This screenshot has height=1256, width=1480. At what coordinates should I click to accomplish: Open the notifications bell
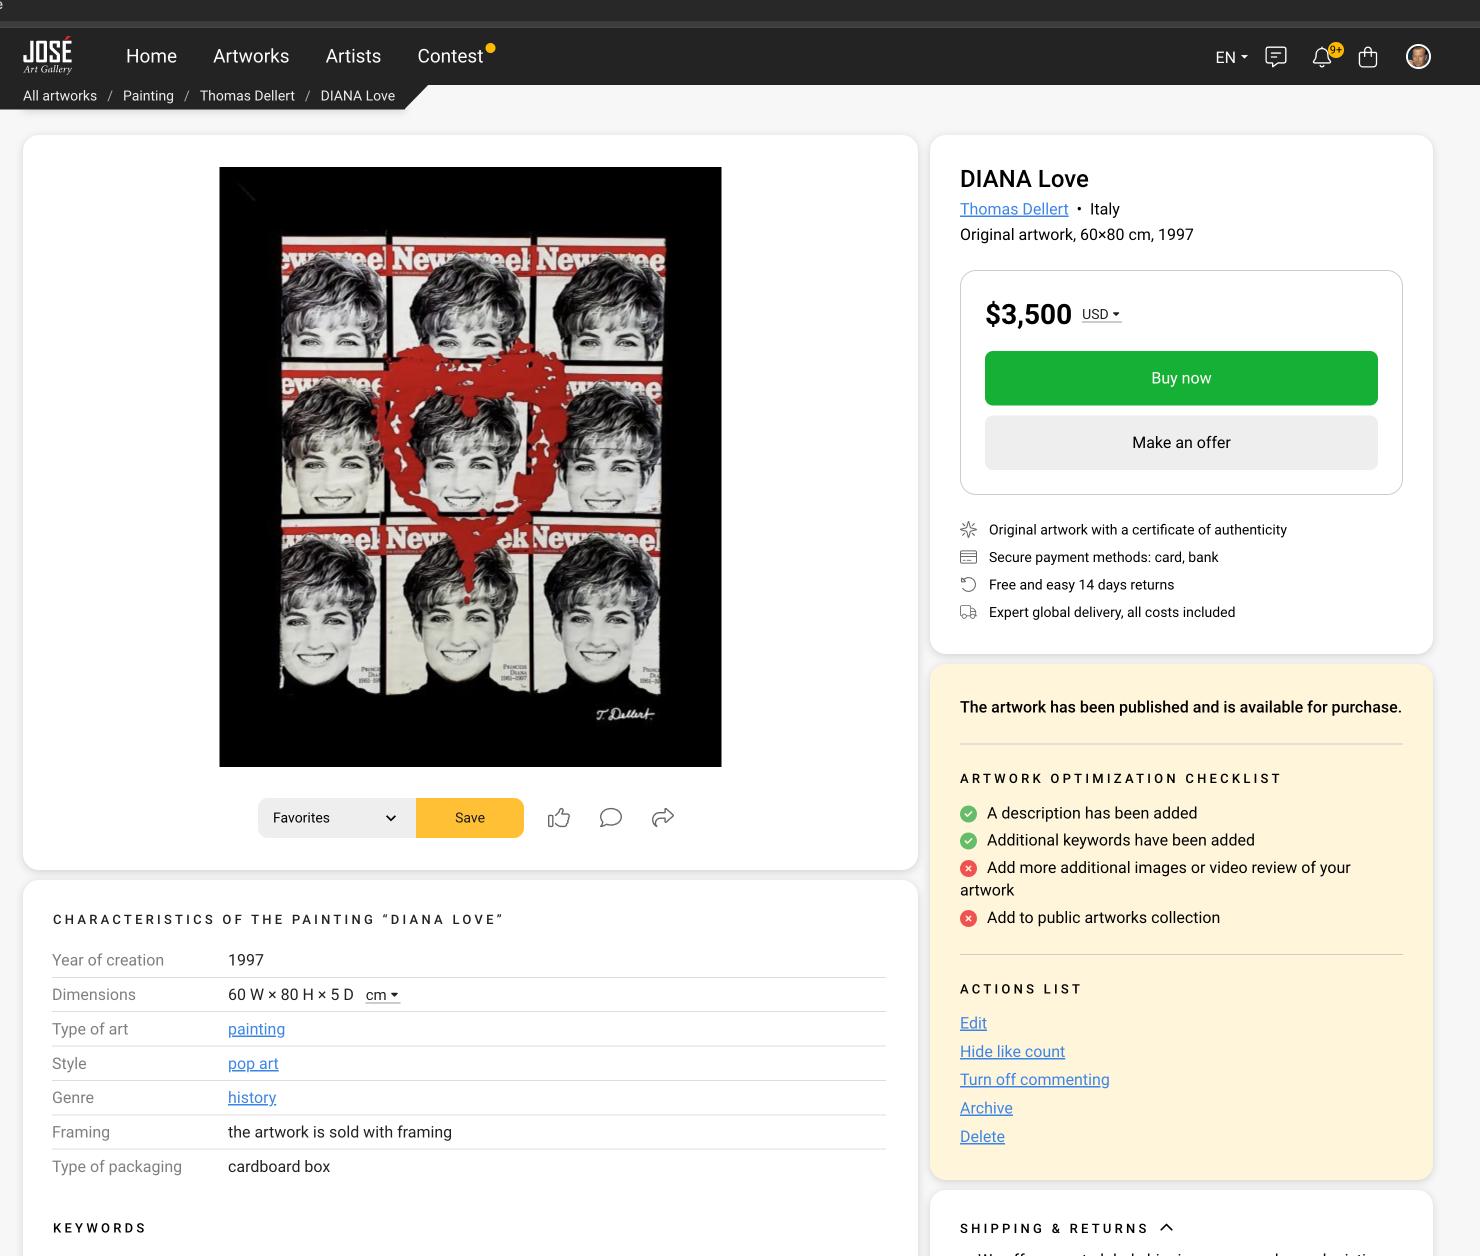pos(1322,57)
